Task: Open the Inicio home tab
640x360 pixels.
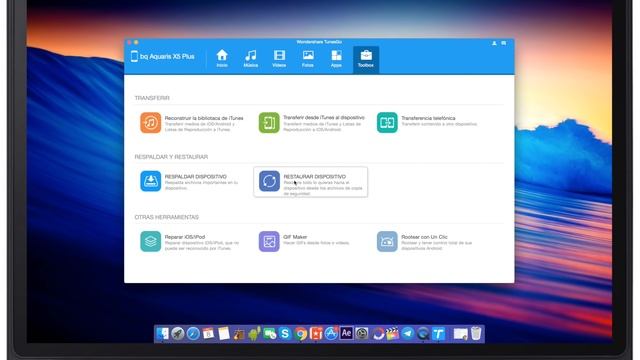Action: (x=222, y=59)
